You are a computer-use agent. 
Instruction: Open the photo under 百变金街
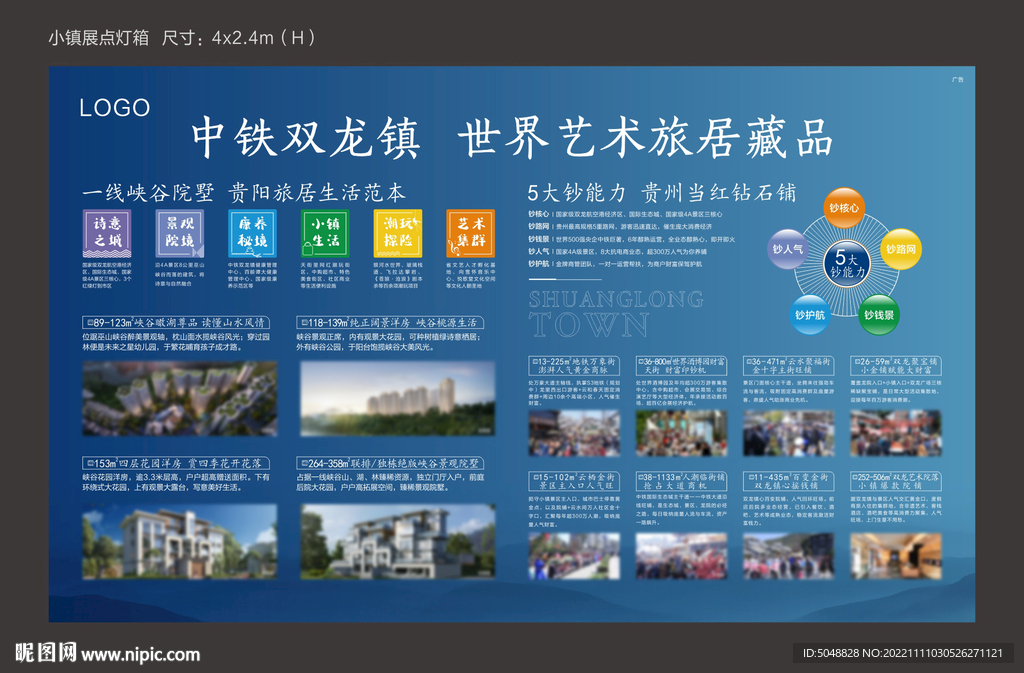788,556
